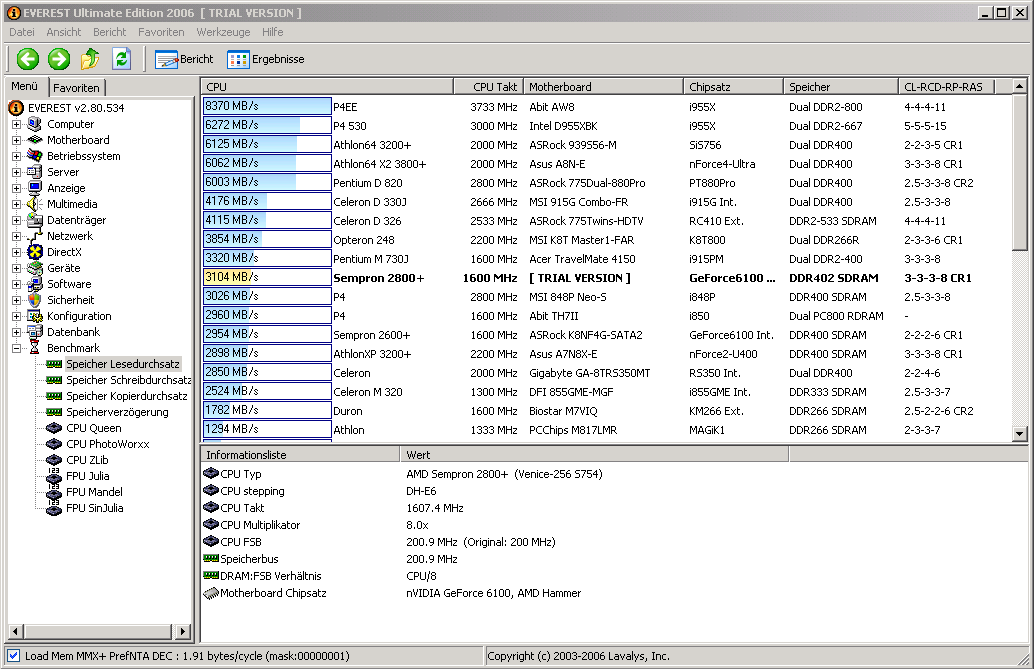Image resolution: width=1034 pixels, height=669 pixels.
Task: Select Speicher Schreibdurchsatz benchmark
Action: [129, 380]
